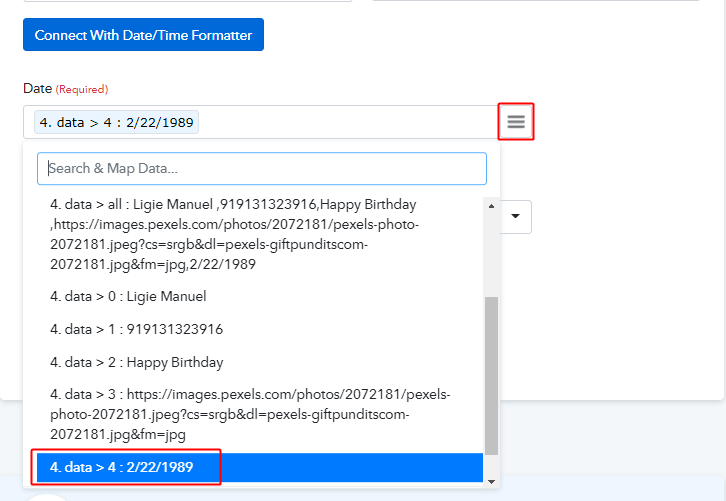Image resolution: width=726 pixels, height=501 pixels.
Task: Open the caret dropdown behind the list
Action: point(515,216)
